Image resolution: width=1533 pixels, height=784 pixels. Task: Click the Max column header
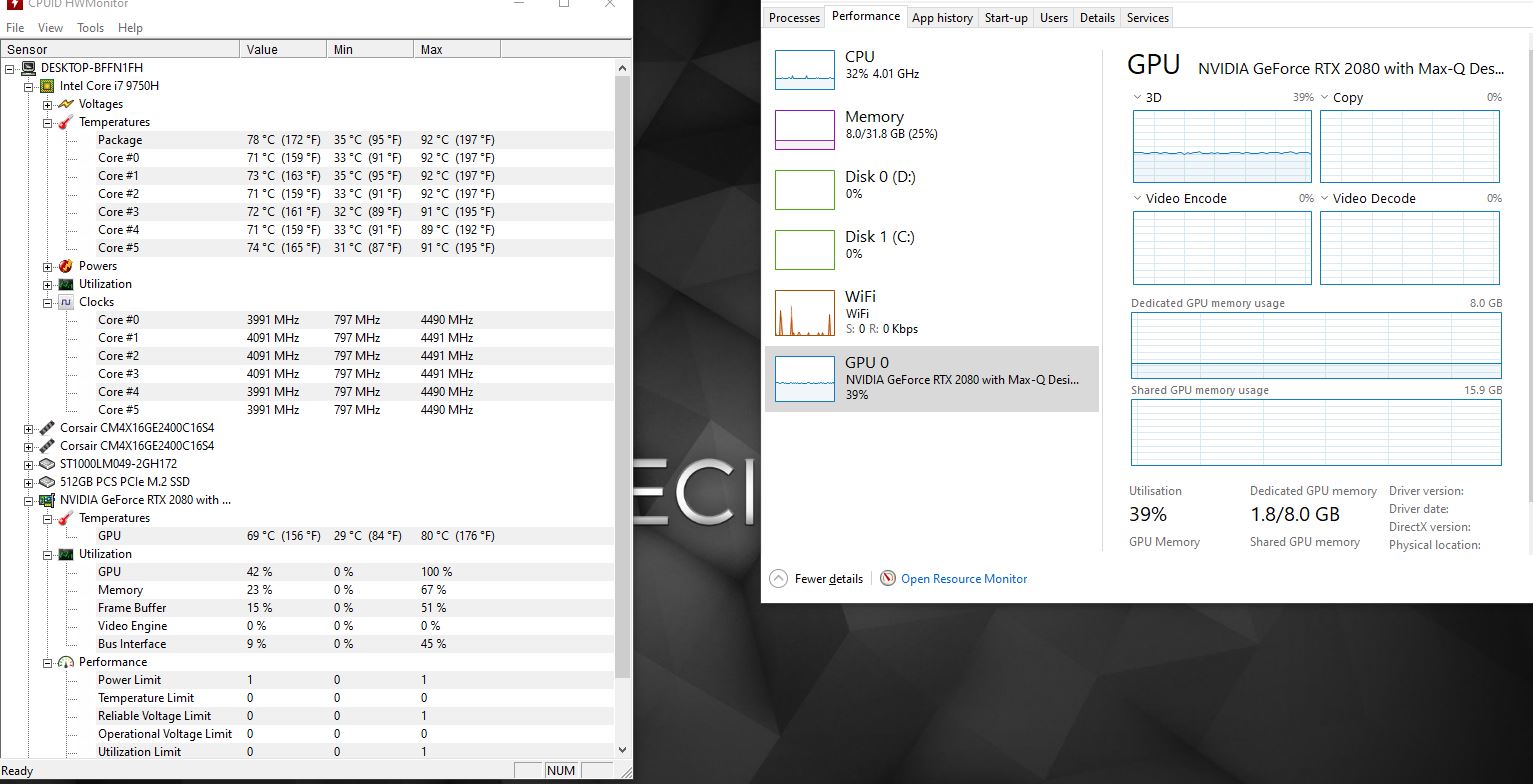(x=457, y=49)
